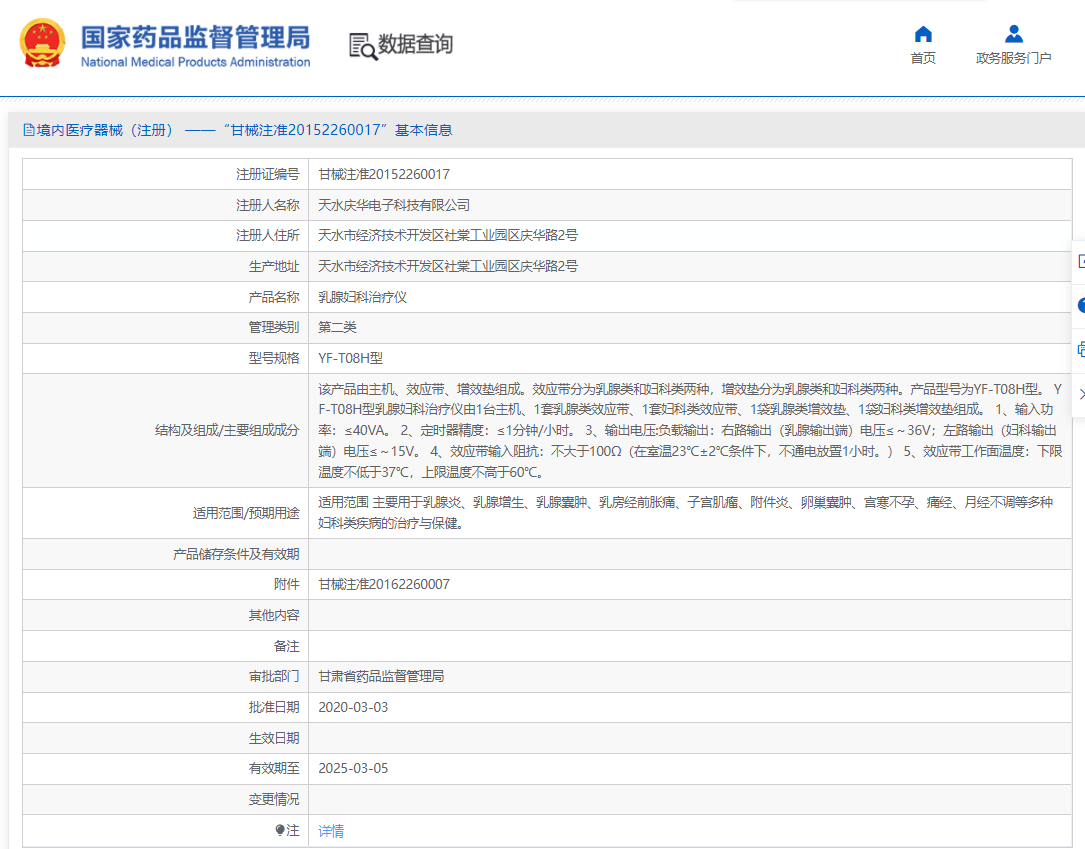Click the 批准日期 label cell

coord(165,707)
